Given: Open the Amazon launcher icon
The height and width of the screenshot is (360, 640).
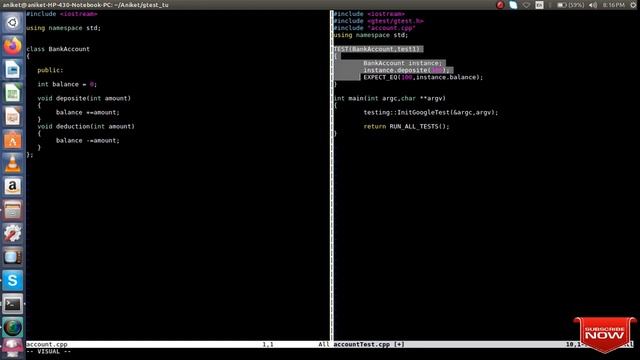Looking at the screenshot, I should coord(12,187).
